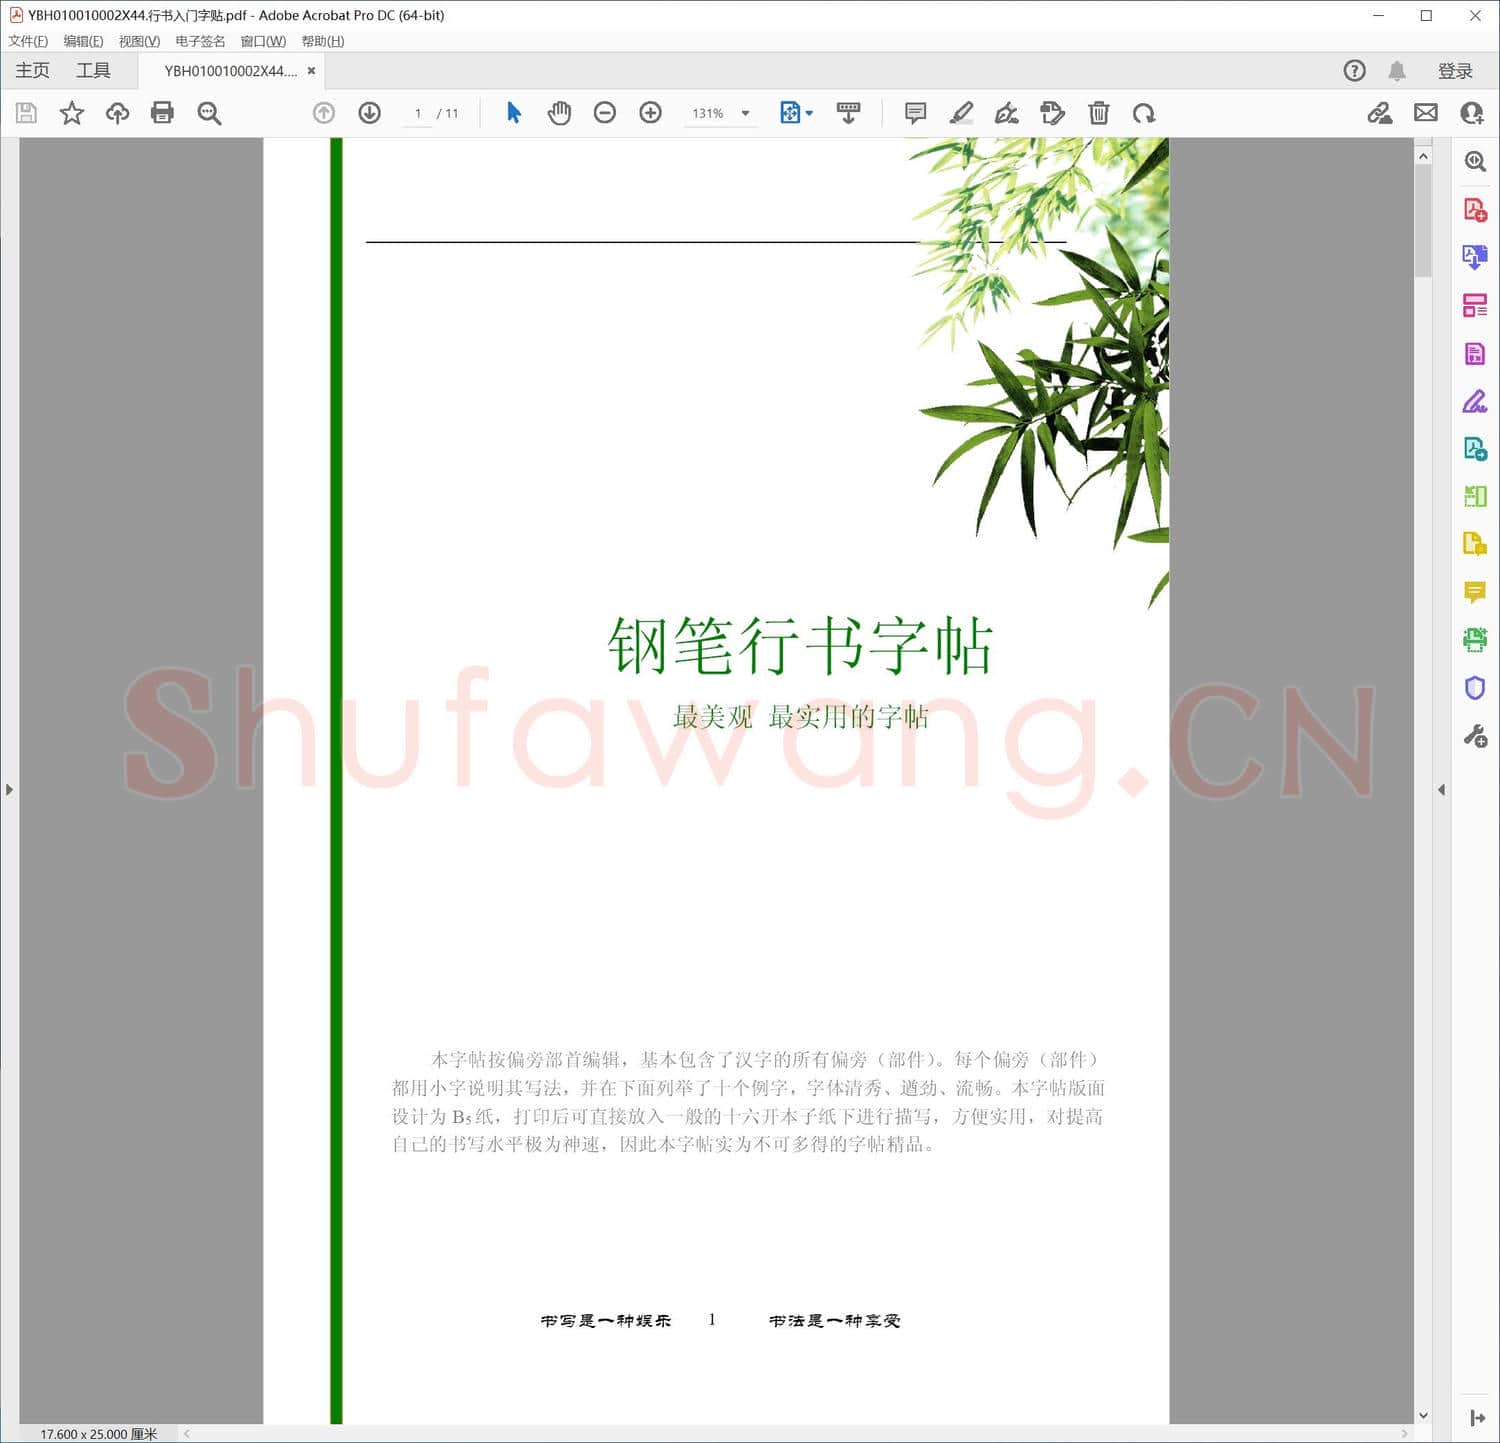The width and height of the screenshot is (1500, 1443).
Task: Go to next page with the down arrow
Action: pyautogui.click(x=369, y=113)
